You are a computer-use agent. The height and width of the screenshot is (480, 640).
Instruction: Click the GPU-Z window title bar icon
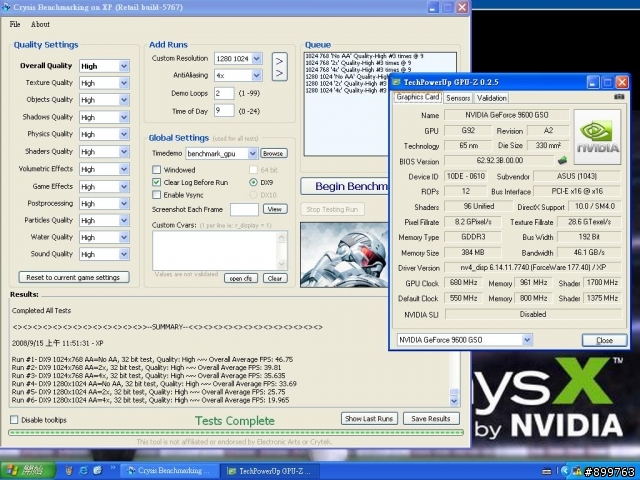pyautogui.click(x=396, y=82)
